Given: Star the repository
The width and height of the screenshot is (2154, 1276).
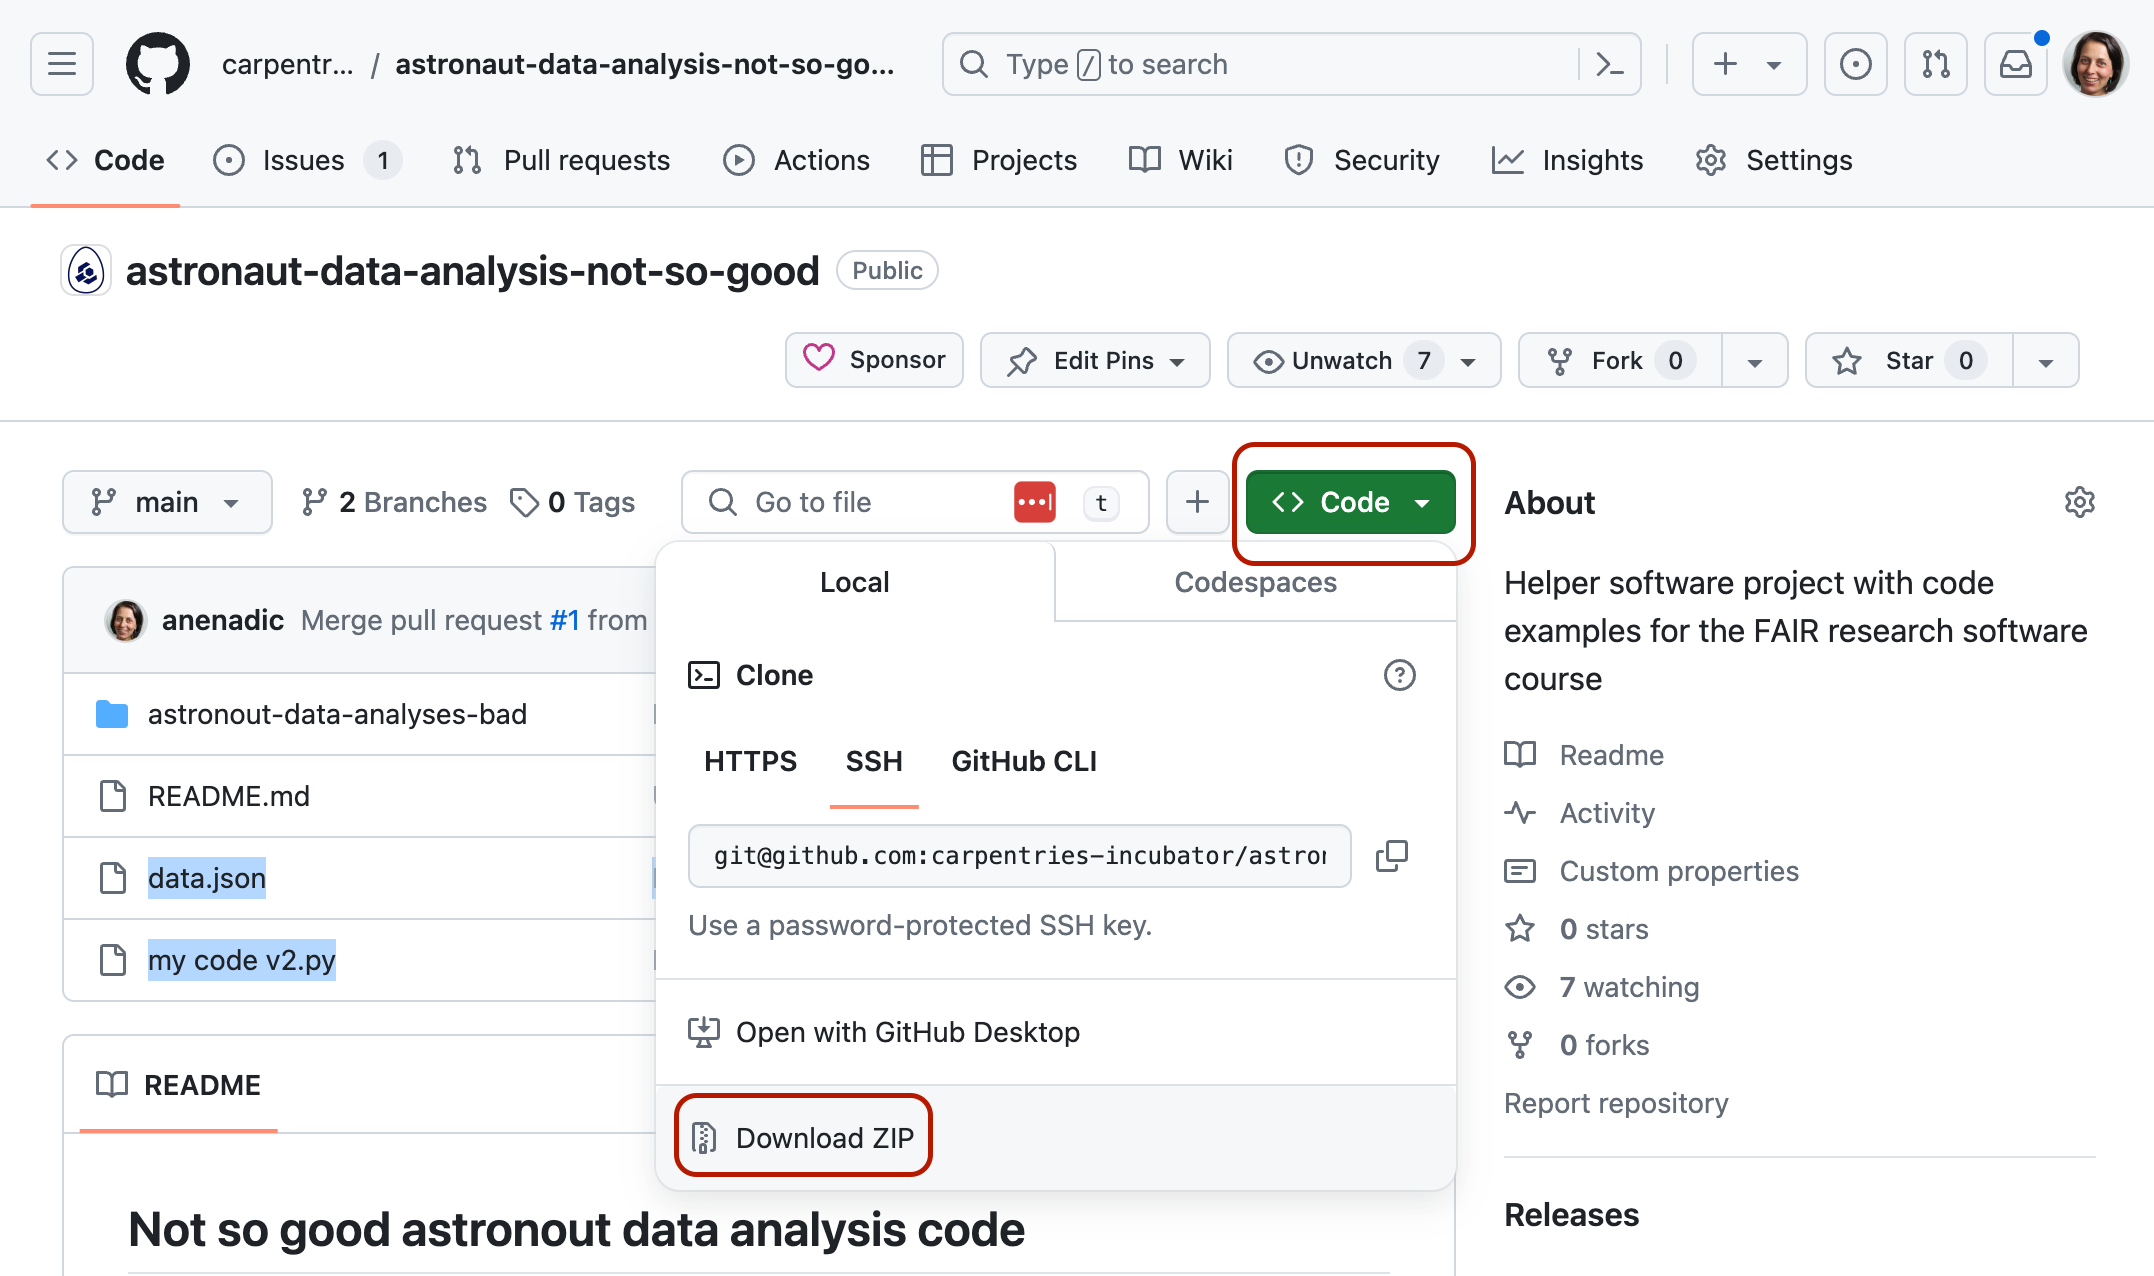Looking at the screenshot, I should tap(1908, 360).
